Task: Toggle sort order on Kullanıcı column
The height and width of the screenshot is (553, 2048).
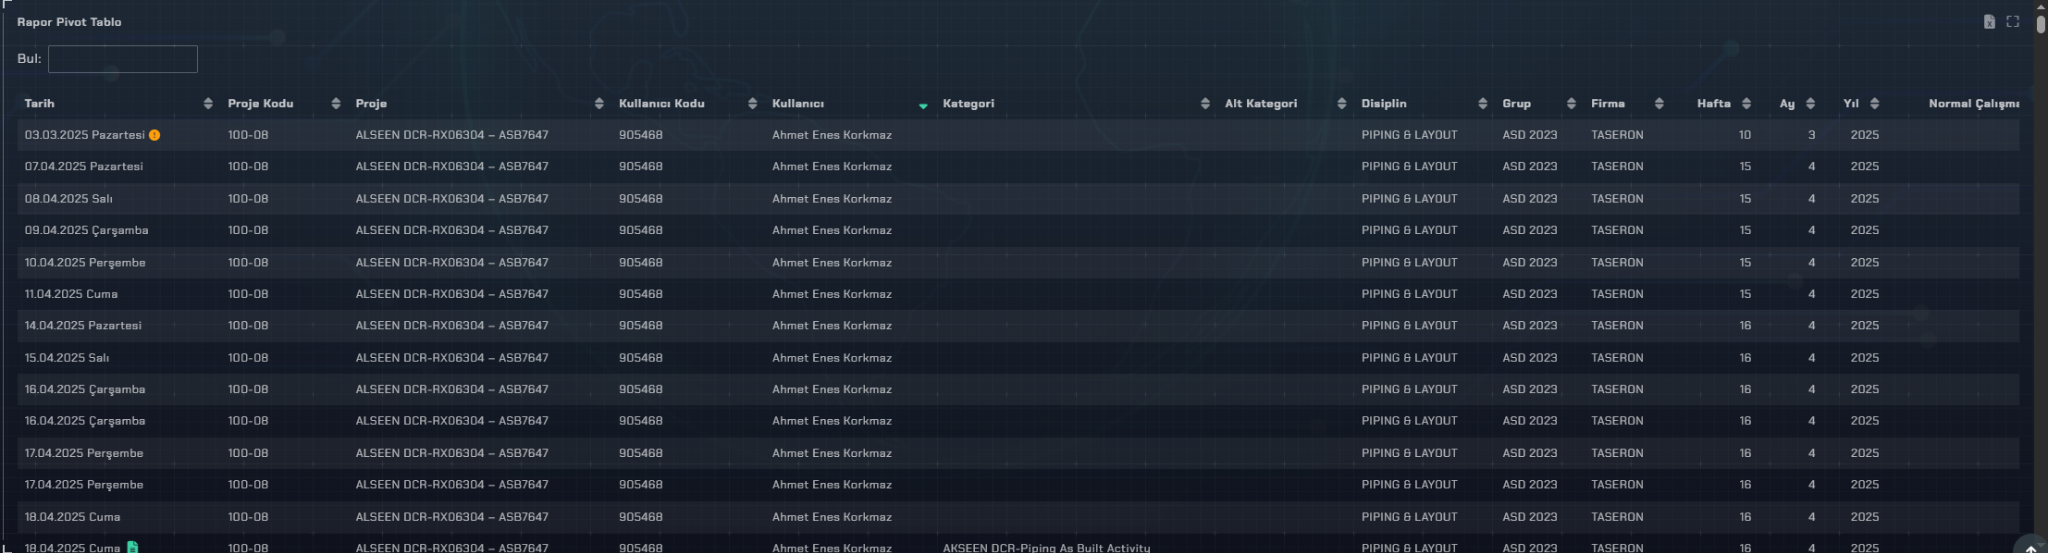Action: [x=923, y=105]
